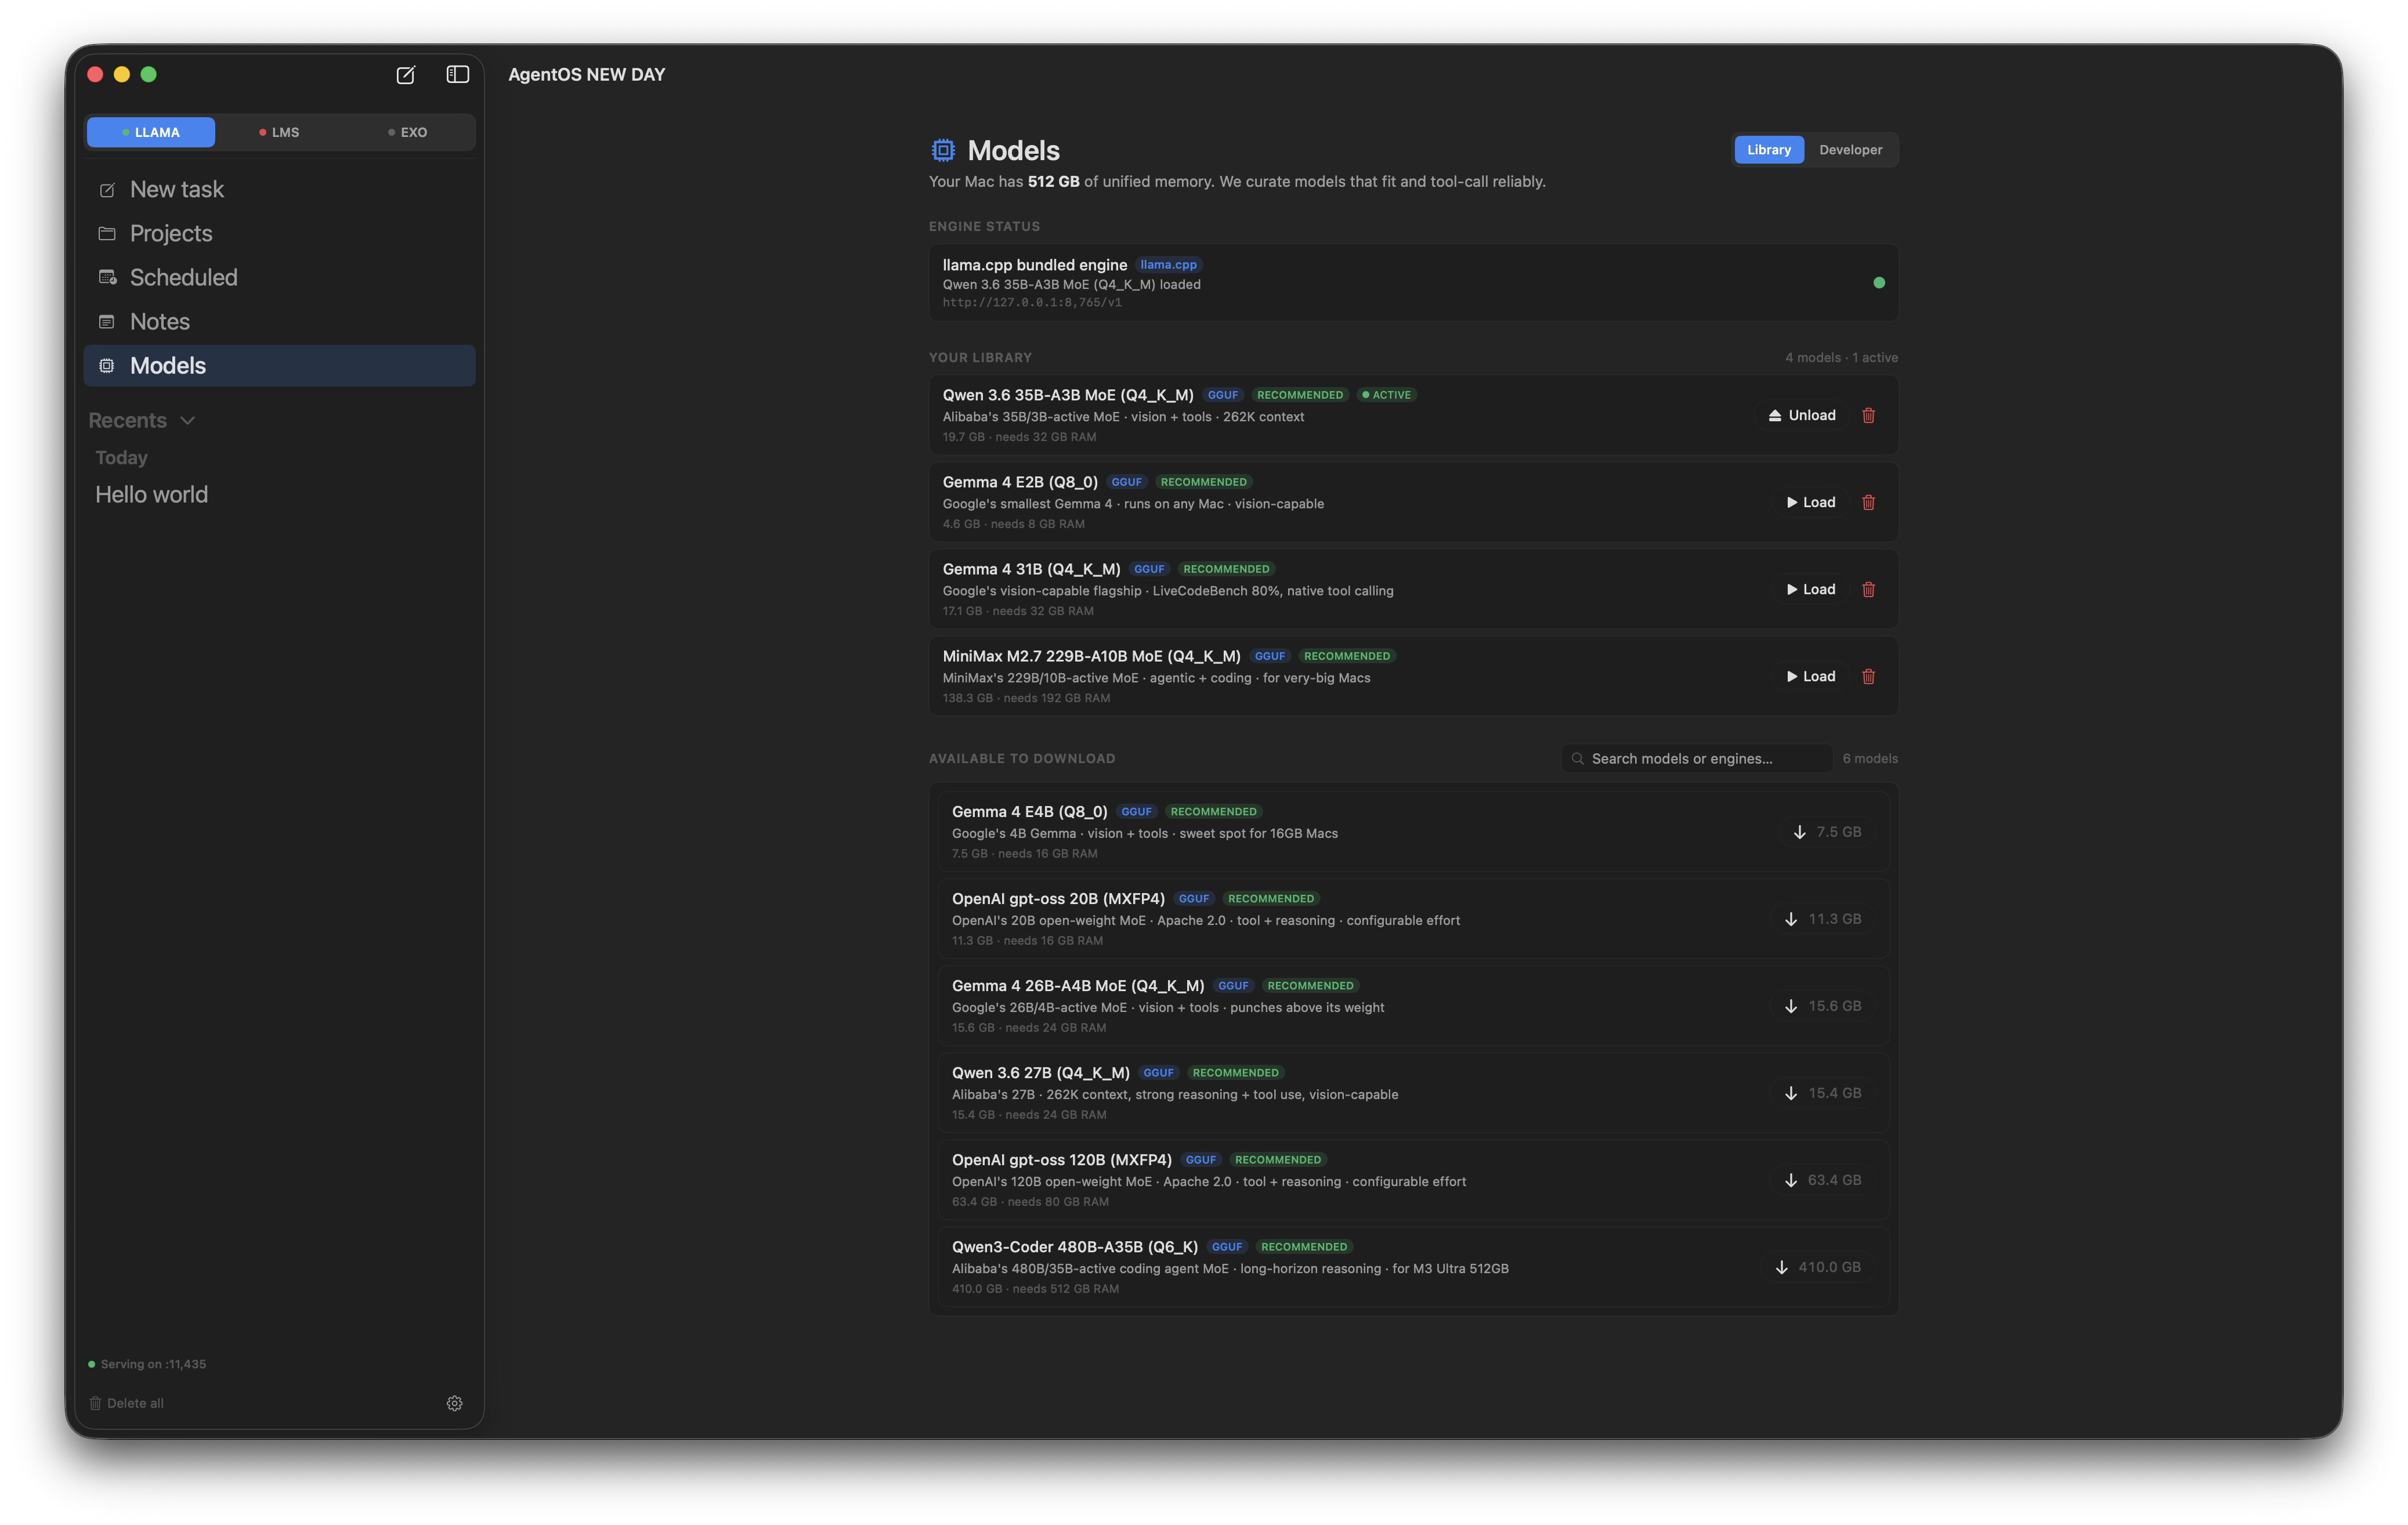Open the Hello world recent task
This screenshot has height=1525, width=2408.
[151, 495]
